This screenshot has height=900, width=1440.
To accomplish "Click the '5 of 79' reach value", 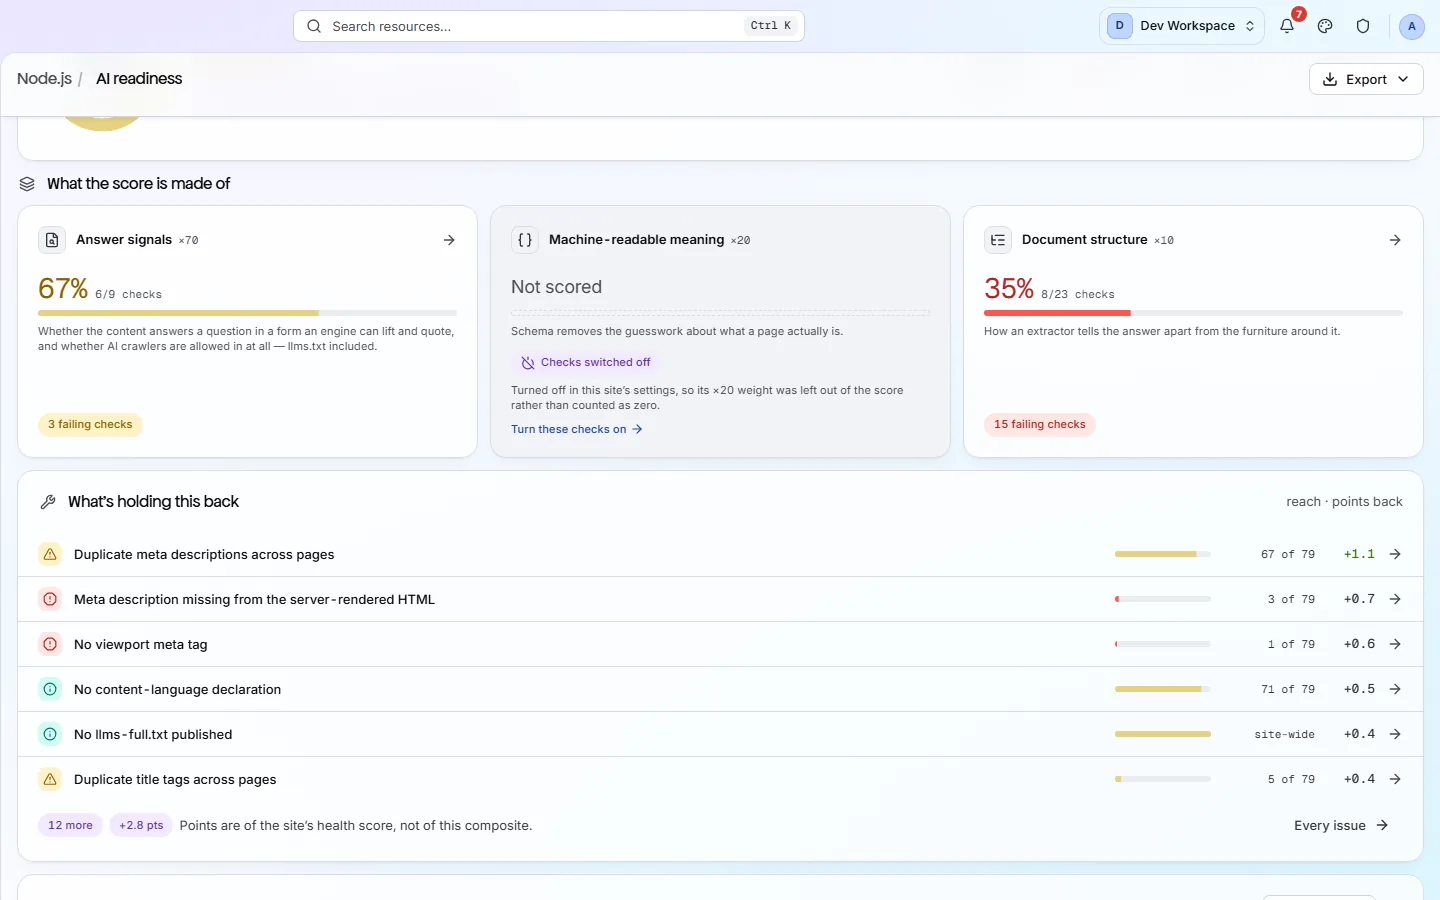I will pyautogui.click(x=1291, y=779).
